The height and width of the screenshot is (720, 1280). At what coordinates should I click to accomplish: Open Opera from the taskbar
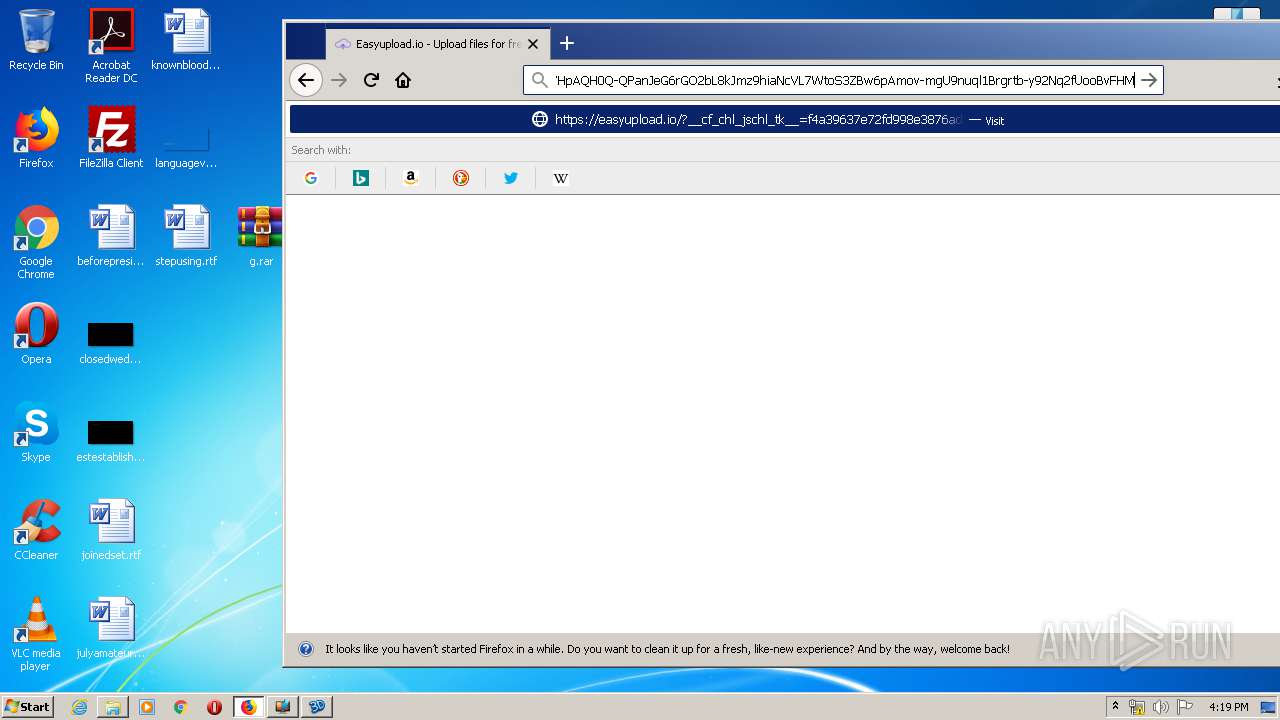click(x=214, y=707)
